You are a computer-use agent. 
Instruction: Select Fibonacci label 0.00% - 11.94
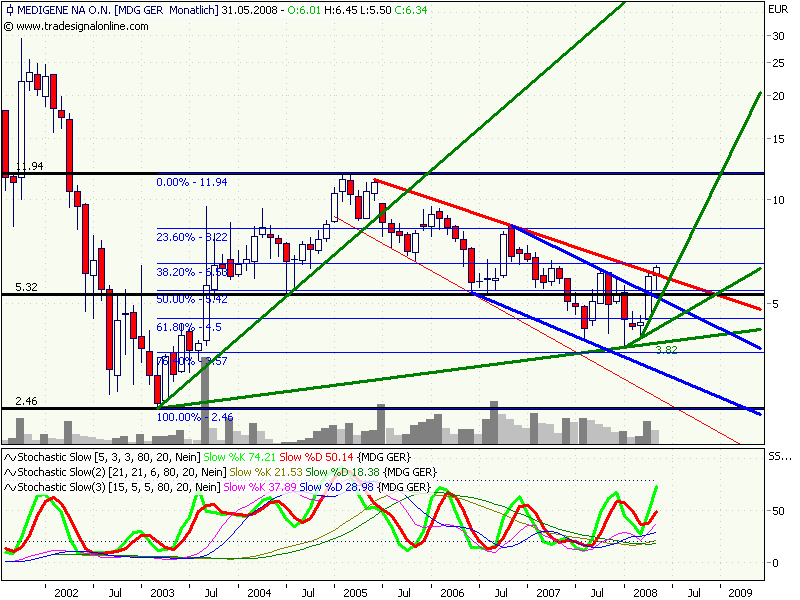192,182
